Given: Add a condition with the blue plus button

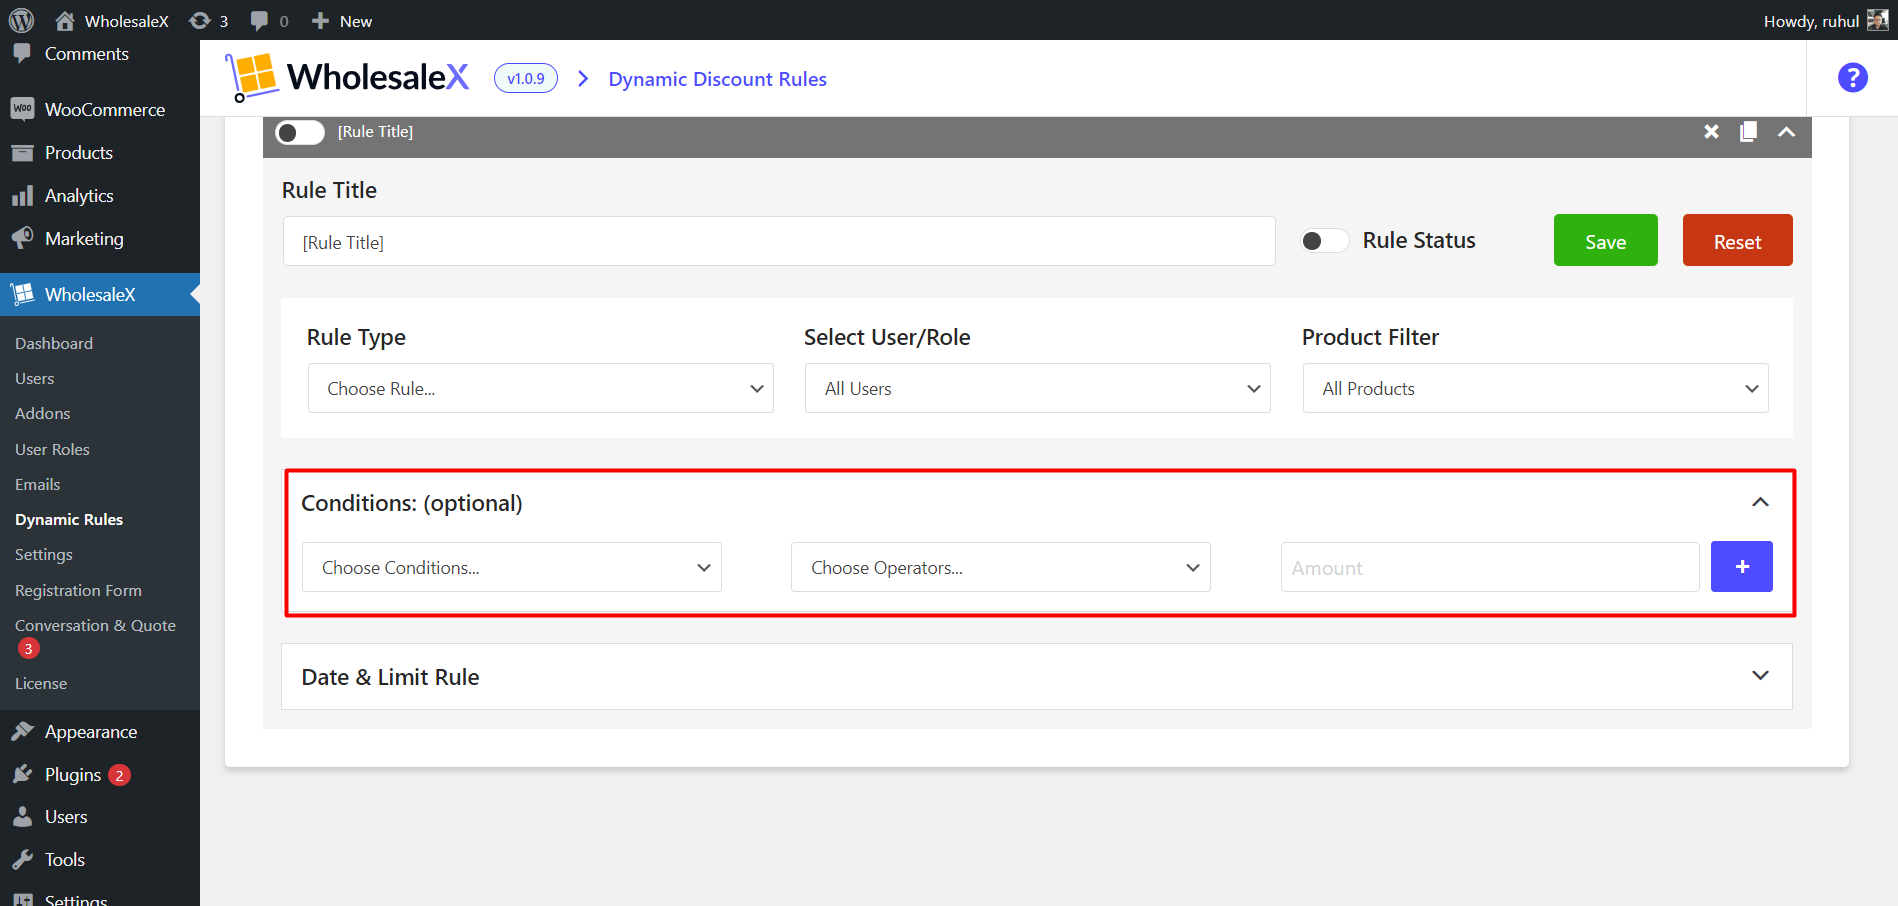Looking at the screenshot, I should pos(1741,567).
